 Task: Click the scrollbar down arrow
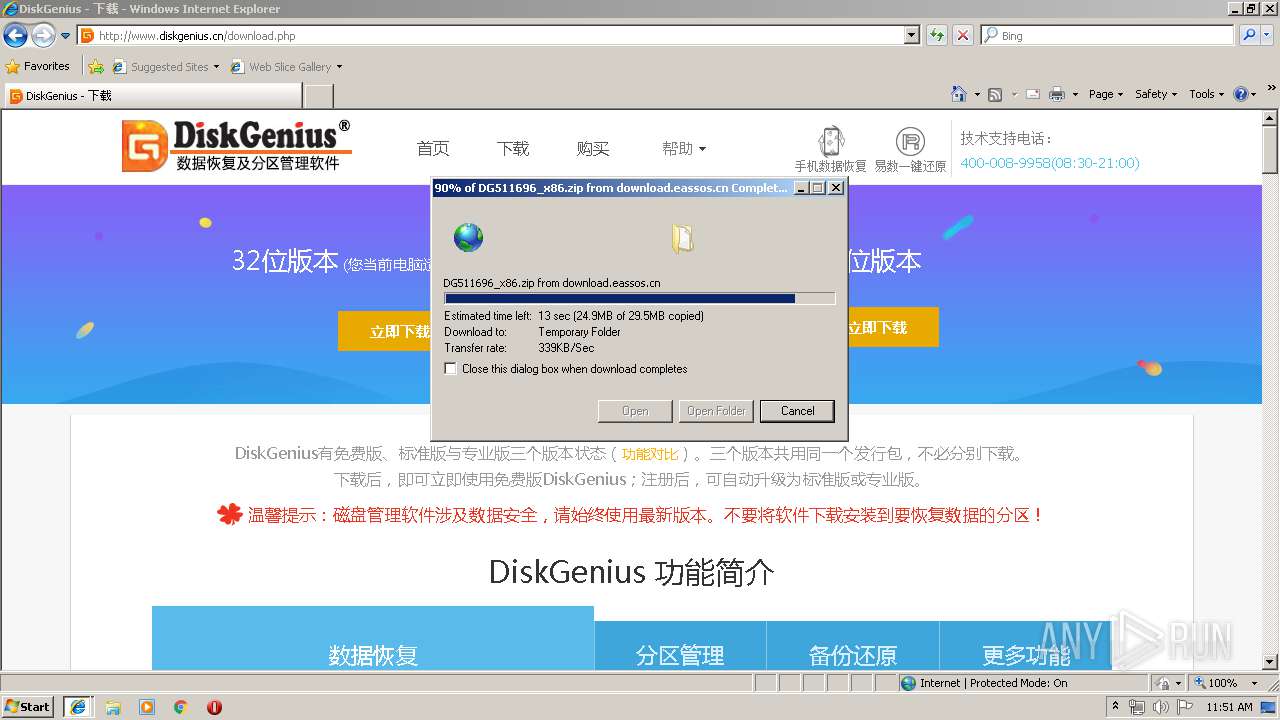1270,662
